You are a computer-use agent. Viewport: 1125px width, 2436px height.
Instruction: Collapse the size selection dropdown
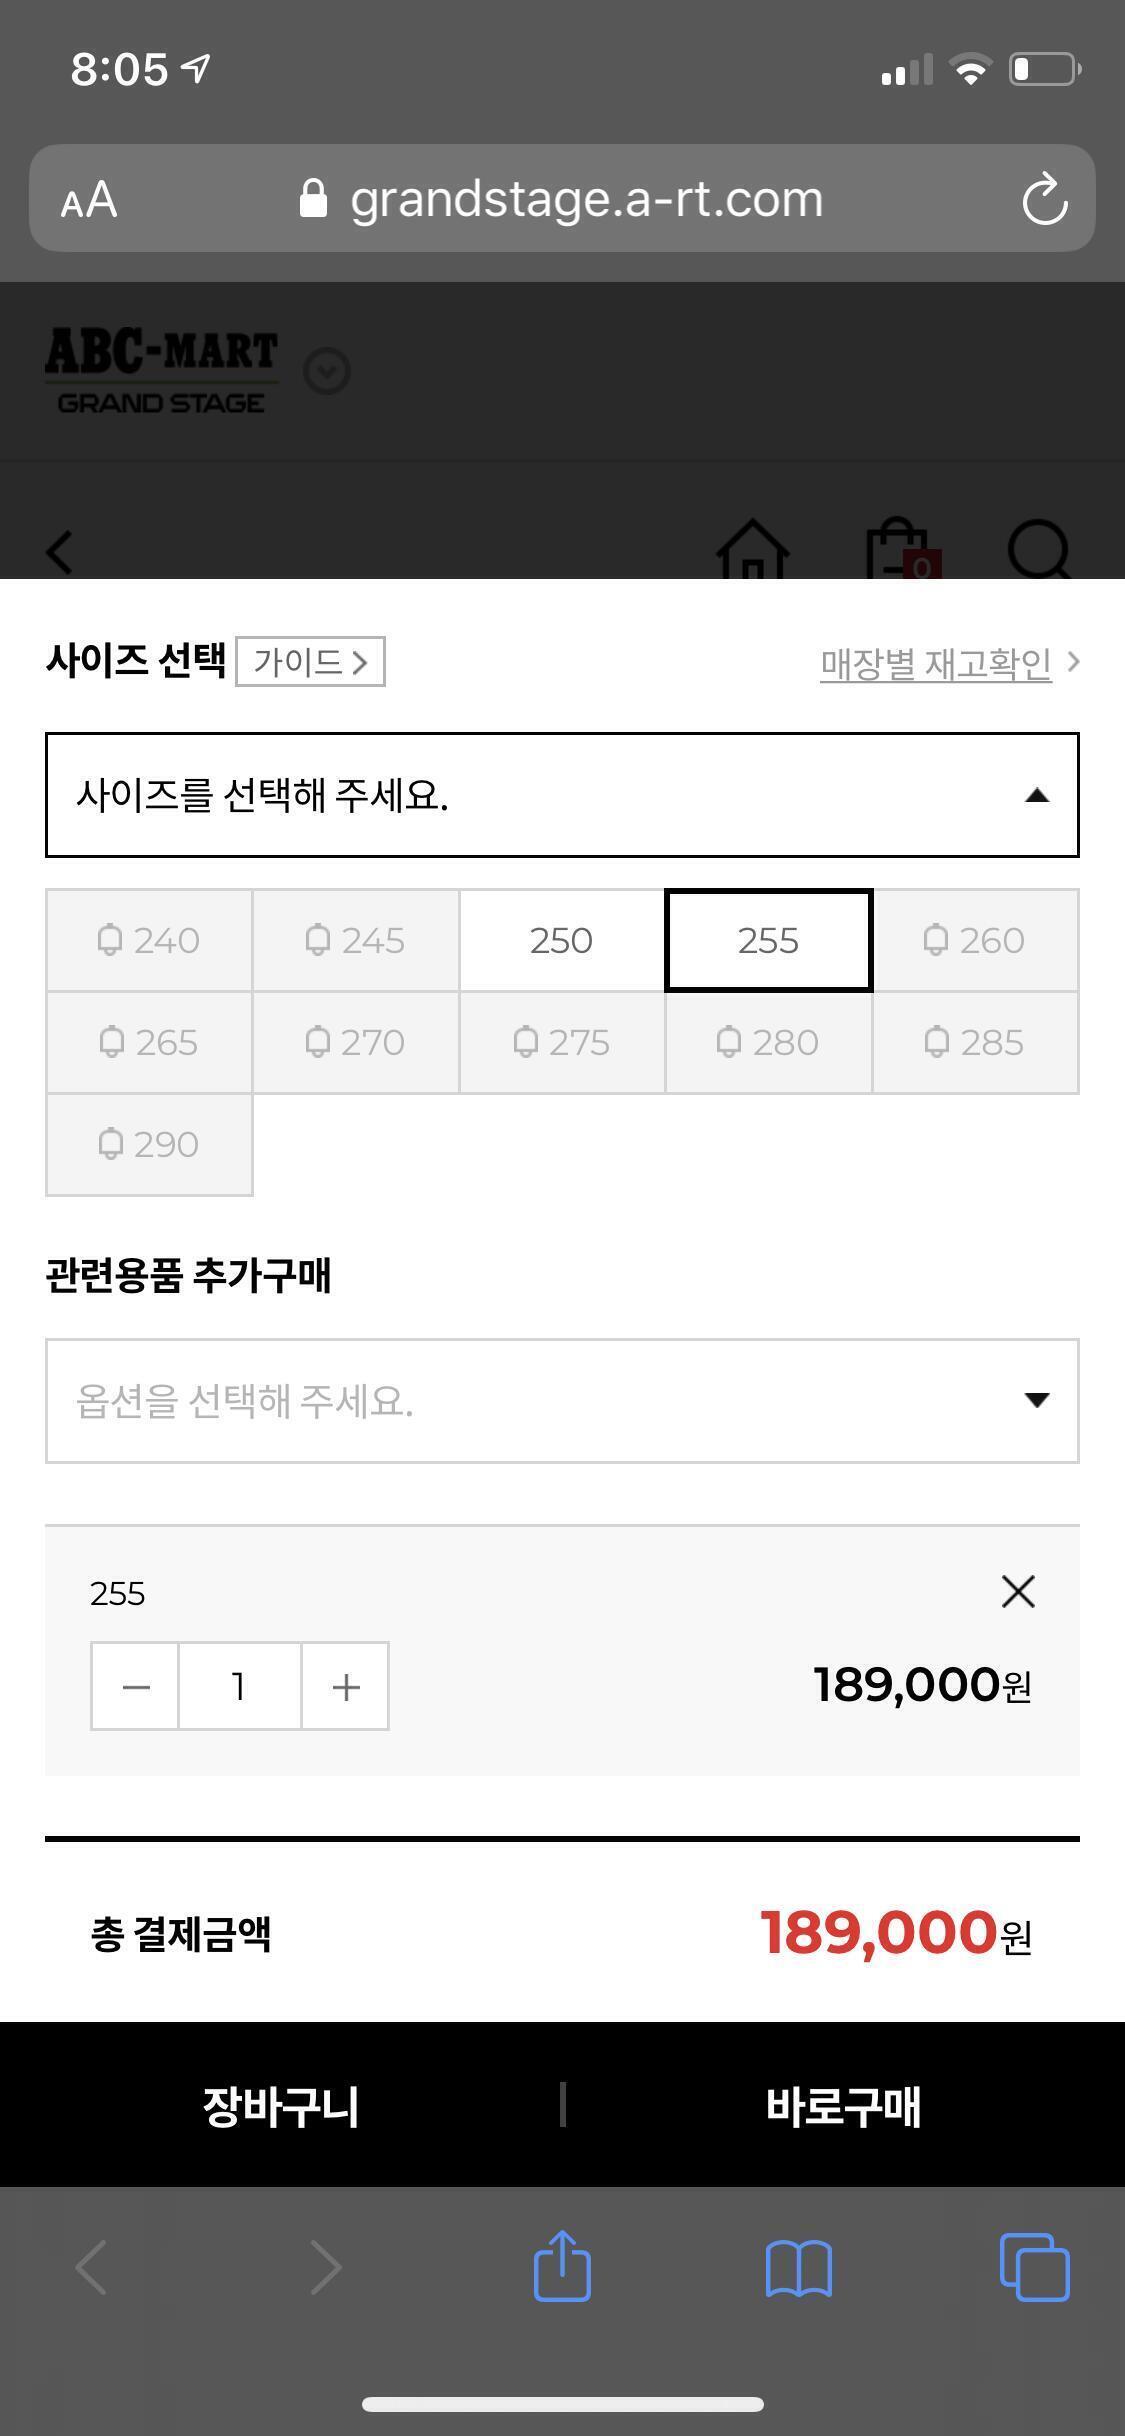[1036, 795]
